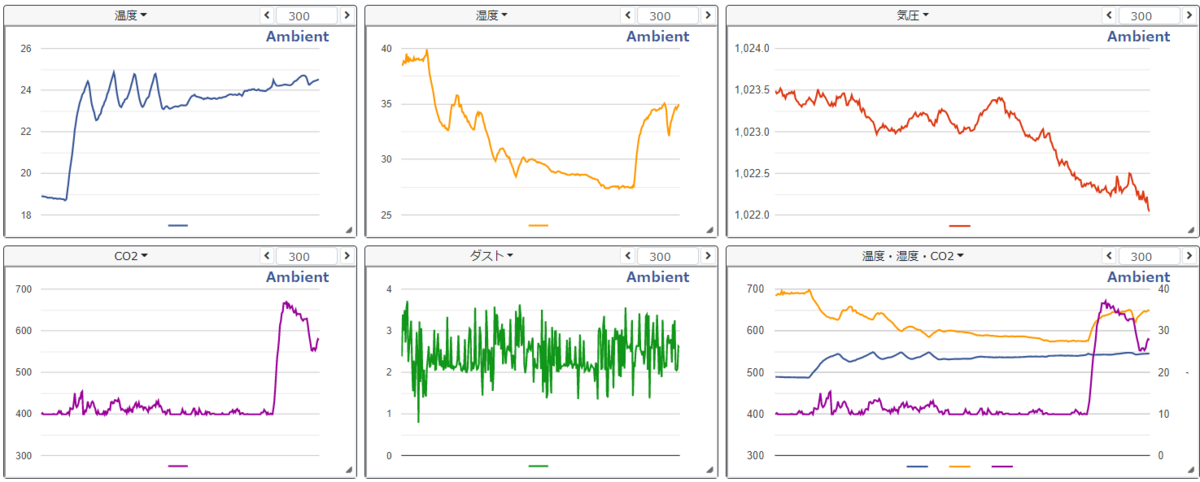Click the resize grip of CO2 chart
1200x482 pixels.
(x=349, y=470)
